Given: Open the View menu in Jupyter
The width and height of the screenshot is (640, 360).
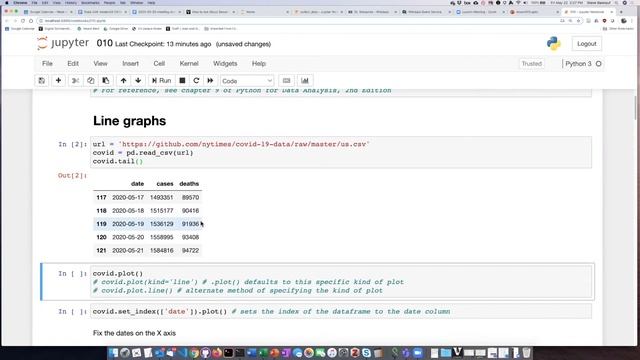Looking at the screenshot, I should [x=100, y=64].
